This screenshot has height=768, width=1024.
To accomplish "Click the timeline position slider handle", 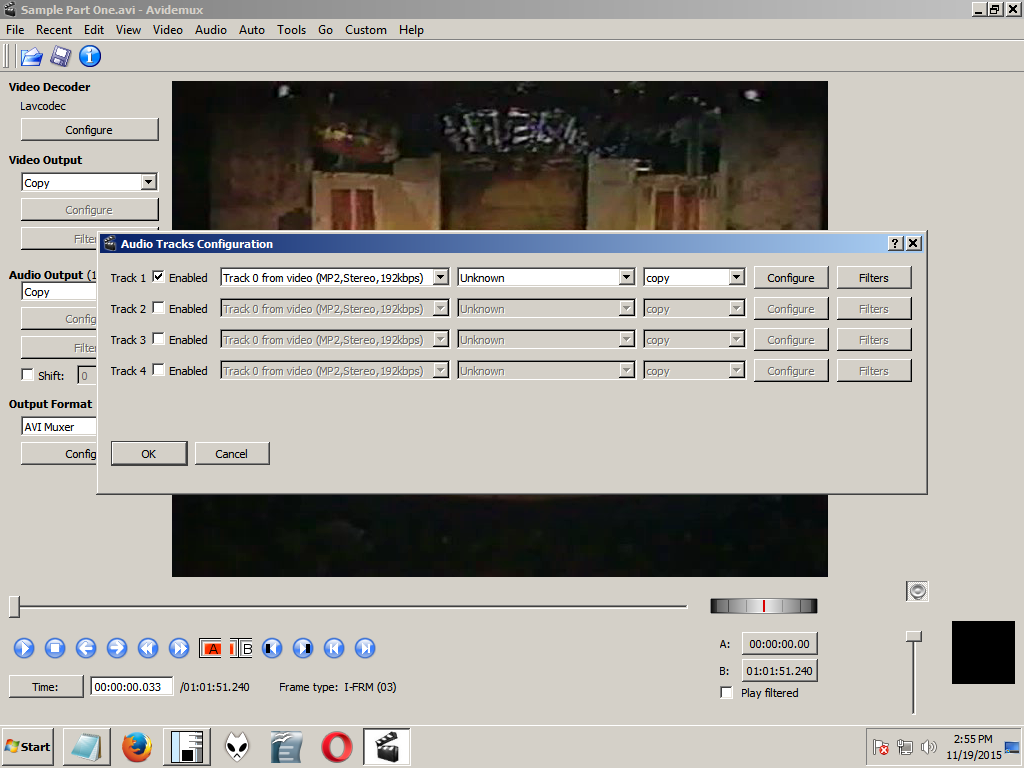I will click(x=14, y=607).
